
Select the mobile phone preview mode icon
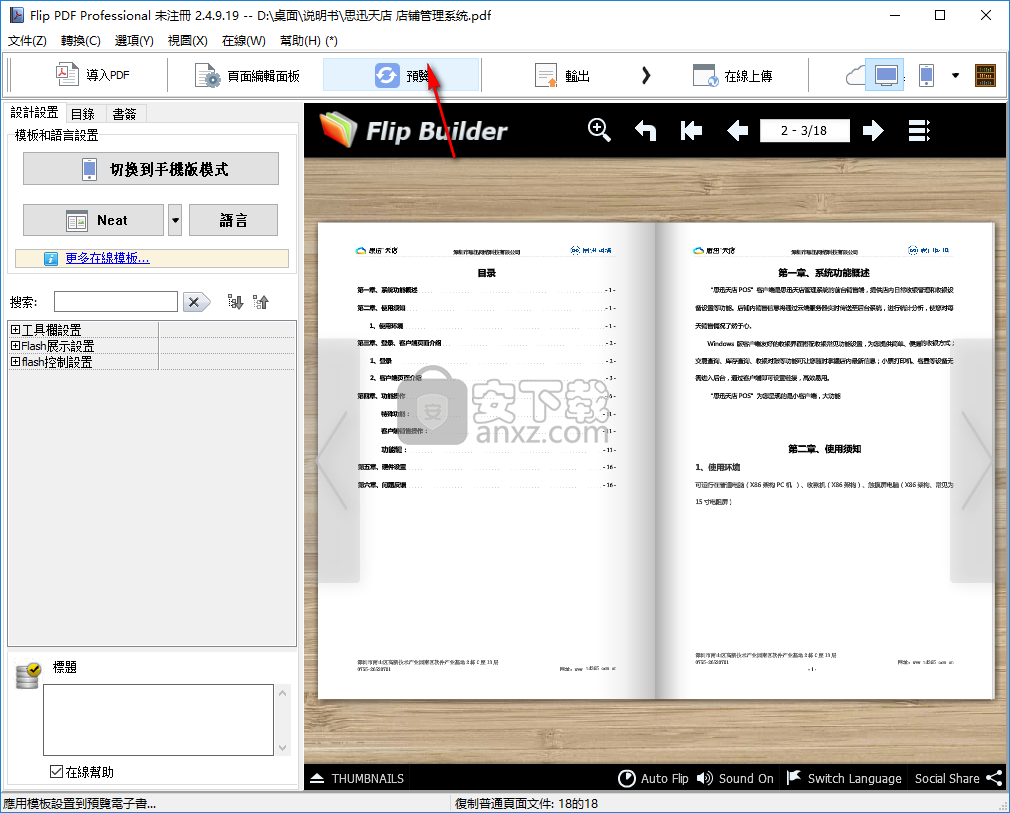[926, 75]
